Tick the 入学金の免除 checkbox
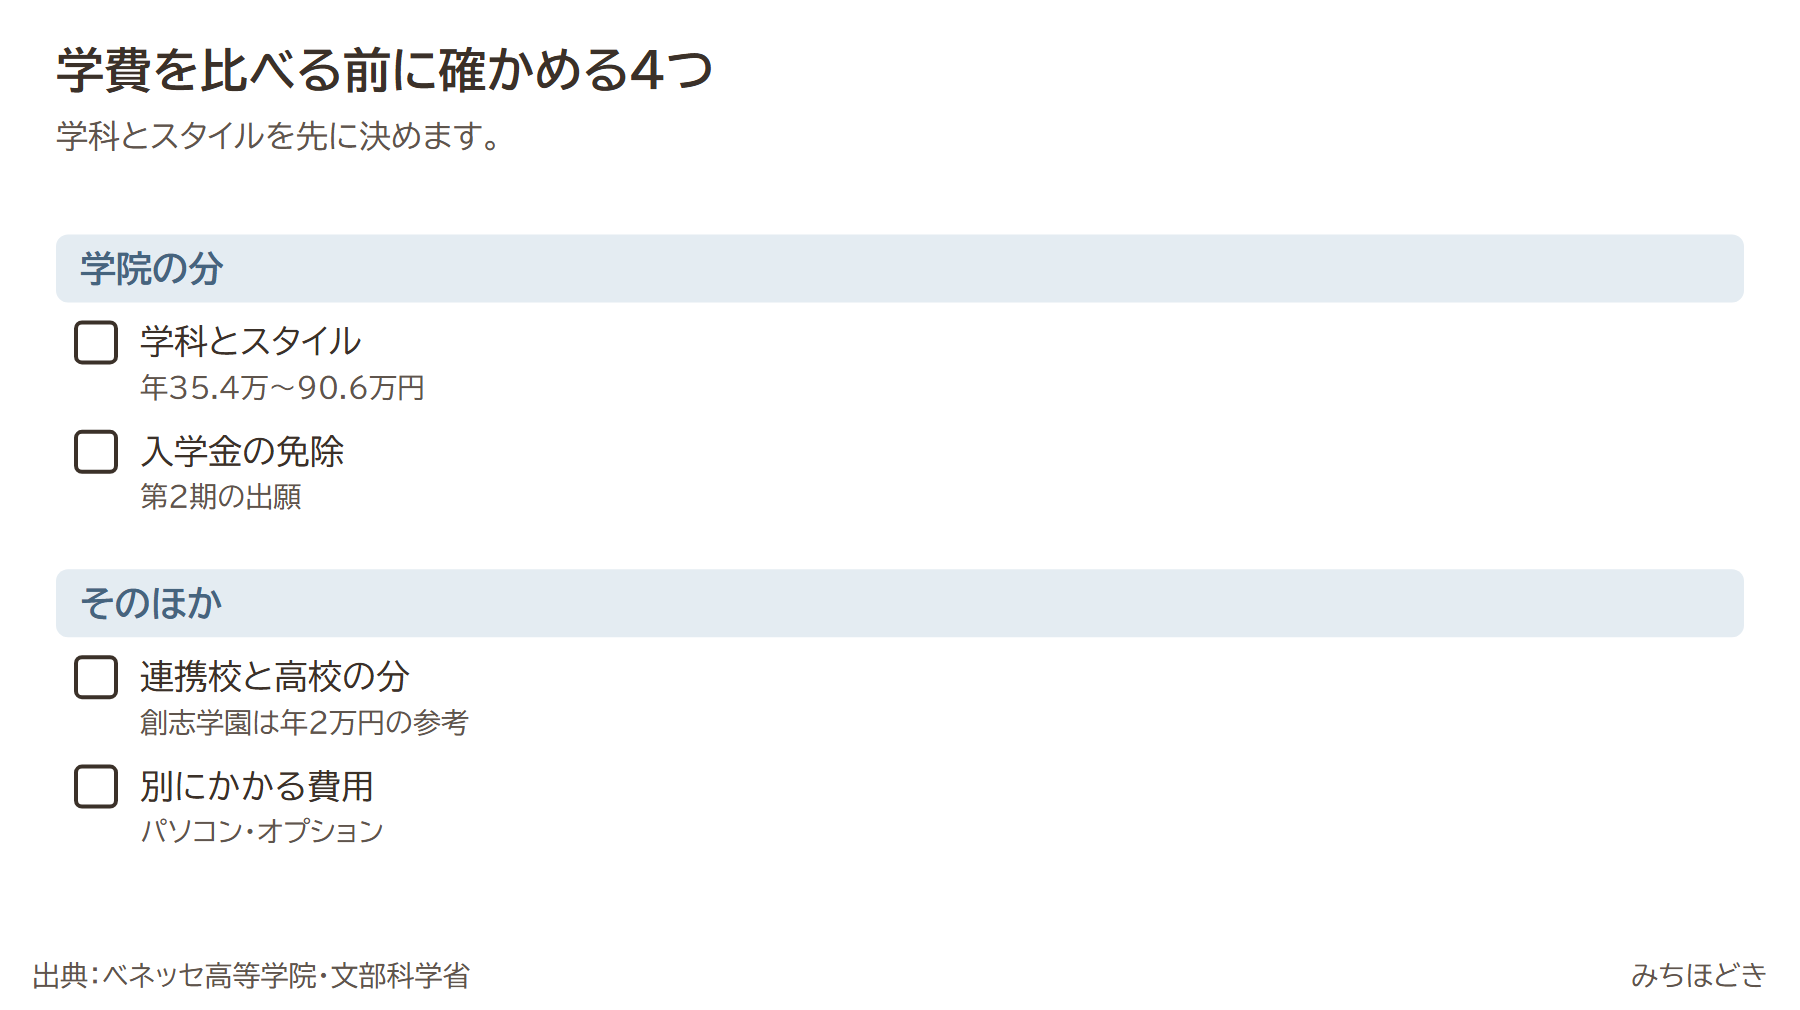 [x=96, y=452]
